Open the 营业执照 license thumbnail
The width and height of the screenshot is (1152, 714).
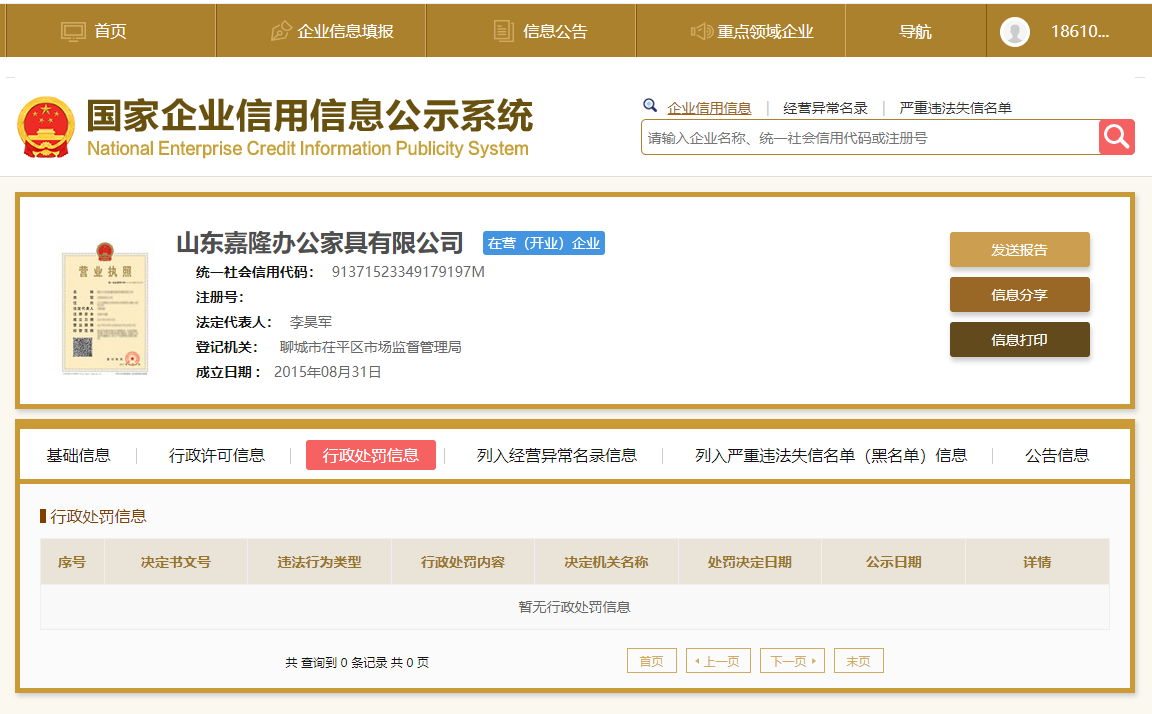point(105,308)
